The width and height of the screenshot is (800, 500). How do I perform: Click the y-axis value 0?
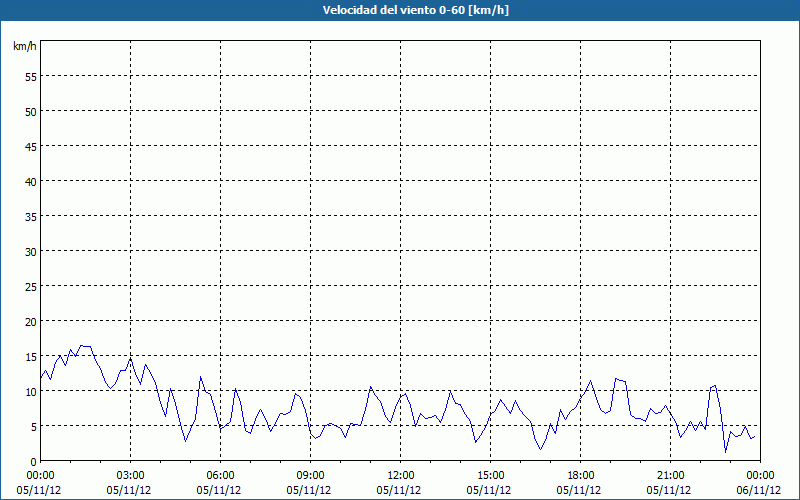pos(34,462)
